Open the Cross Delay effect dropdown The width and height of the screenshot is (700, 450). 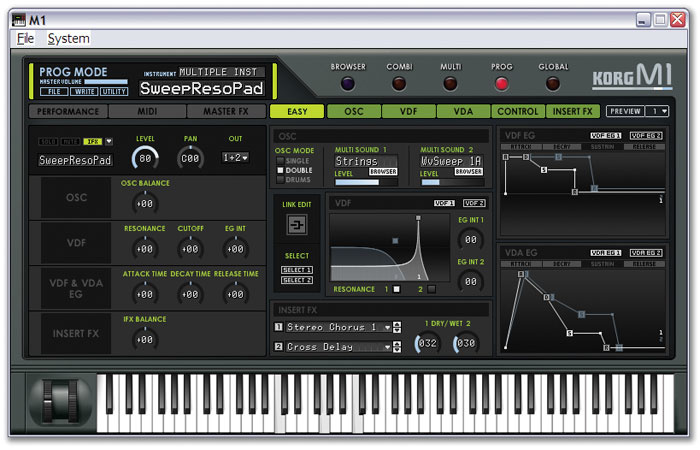click(388, 346)
